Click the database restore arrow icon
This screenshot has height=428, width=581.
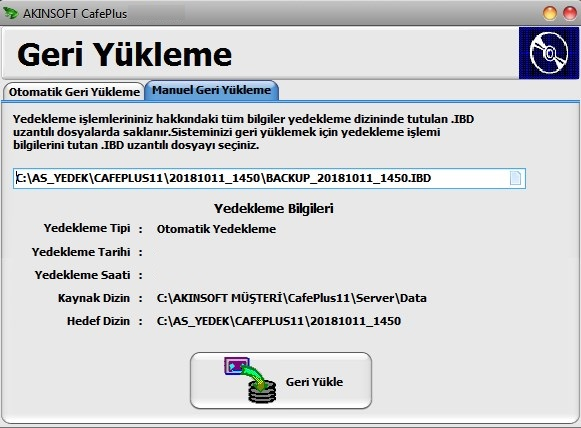(x=250, y=380)
